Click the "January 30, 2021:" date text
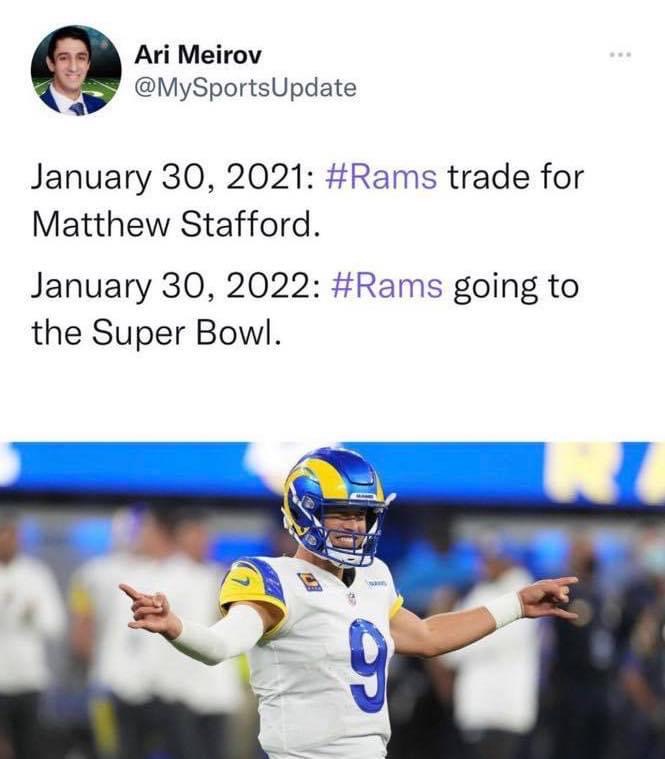The height and width of the screenshot is (759, 665). (173, 178)
